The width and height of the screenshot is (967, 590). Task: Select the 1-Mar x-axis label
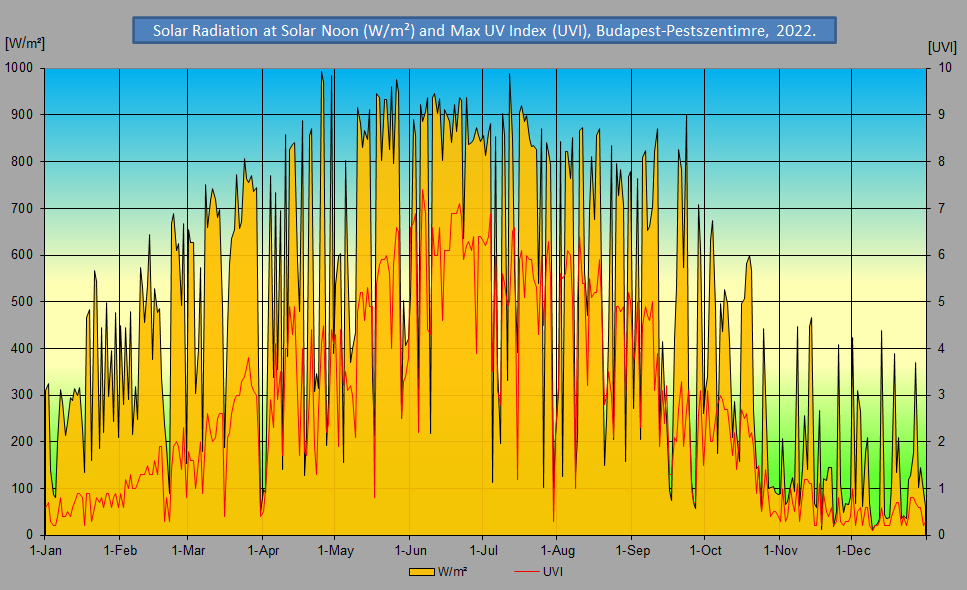click(x=188, y=550)
